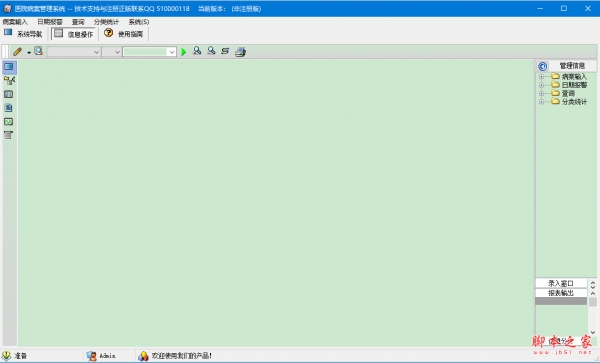Select the document sidebar icon
This screenshot has height=363, width=600.
(8, 108)
